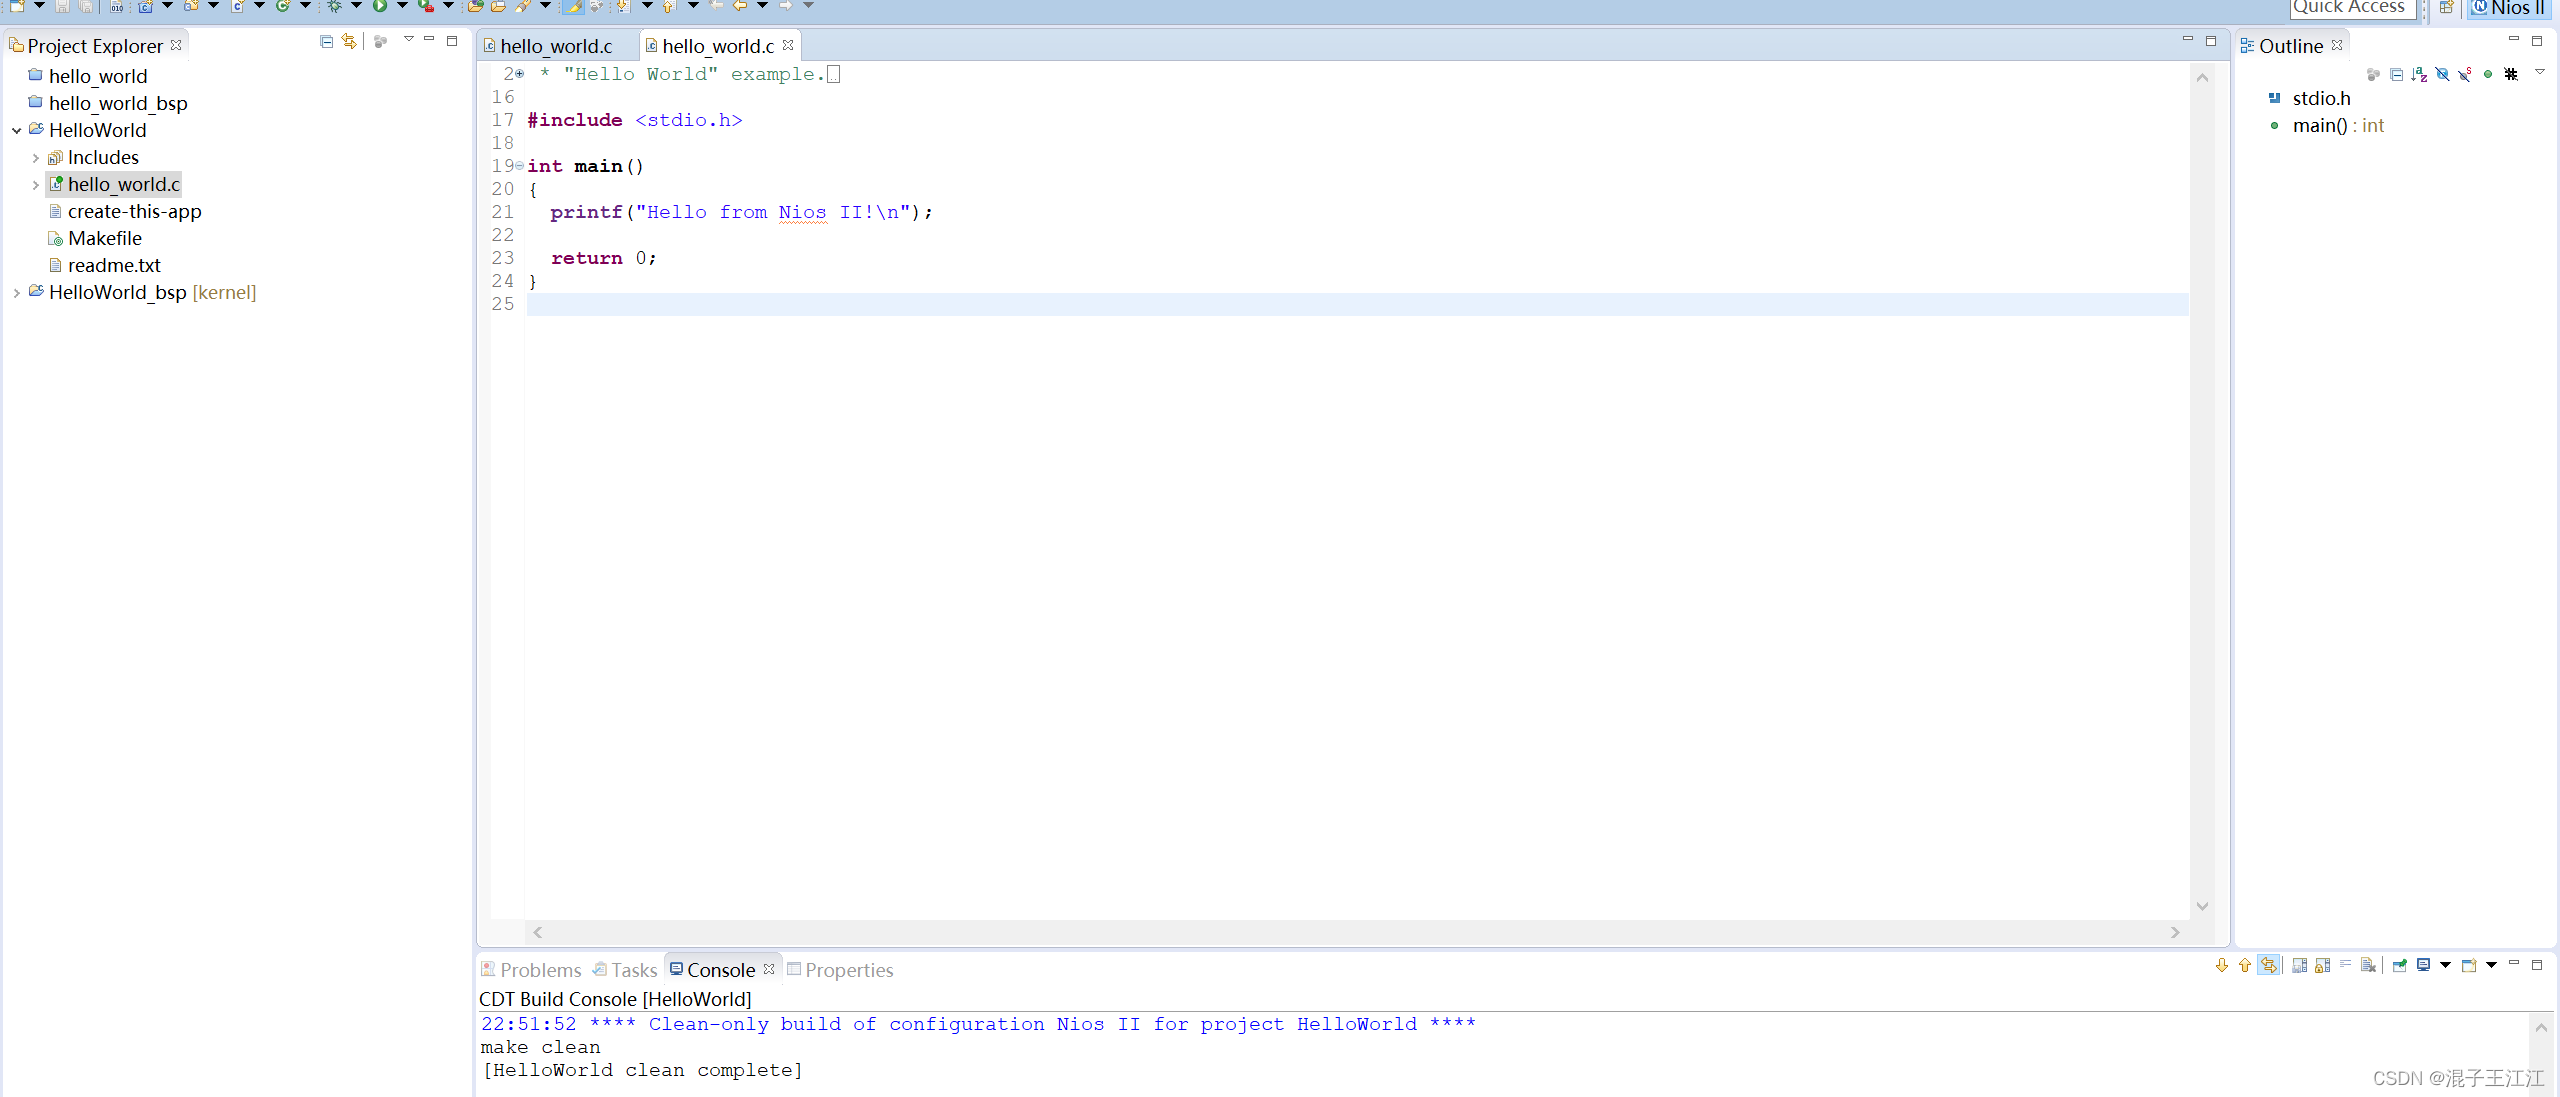The width and height of the screenshot is (2560, 1097).
Task: Click Open Console icon in Console toolbar
Action: [x=2469, y=965]
